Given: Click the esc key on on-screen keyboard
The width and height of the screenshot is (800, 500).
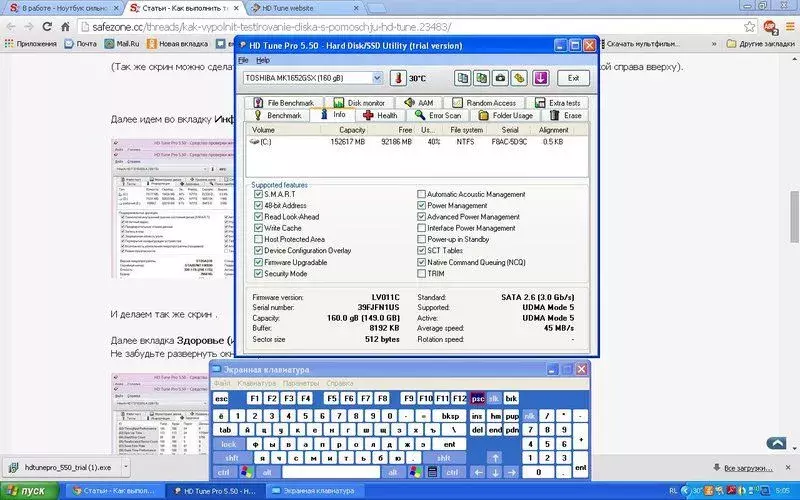Looking at the screenshot, I should click(x=221, y=398).
